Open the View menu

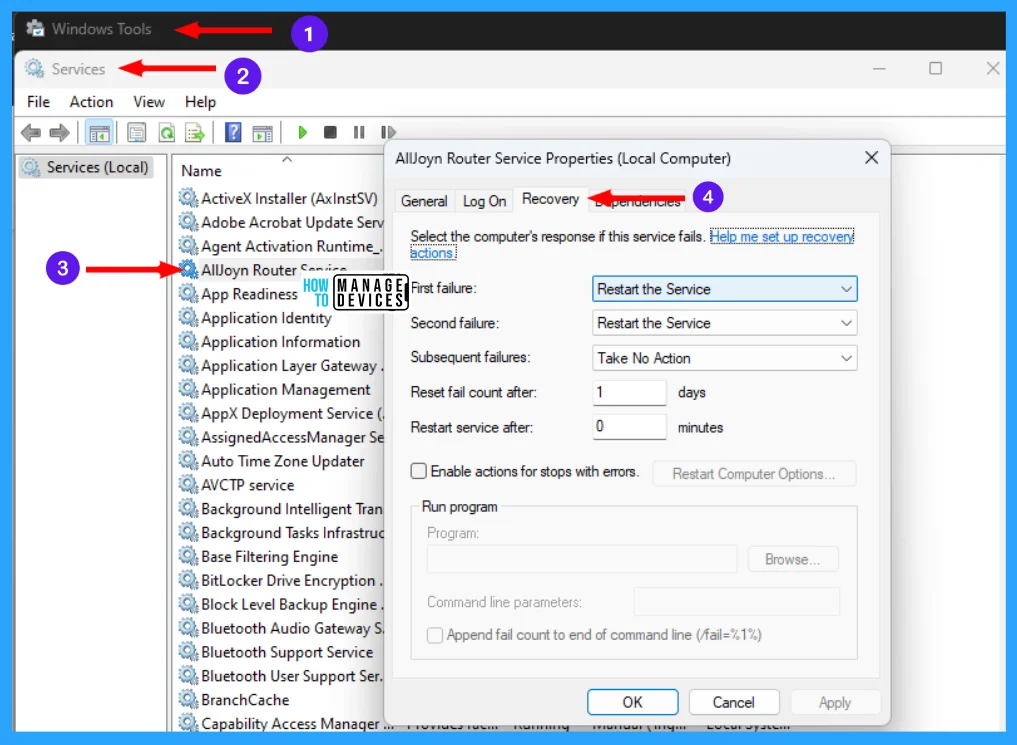(x=149, y=102)
